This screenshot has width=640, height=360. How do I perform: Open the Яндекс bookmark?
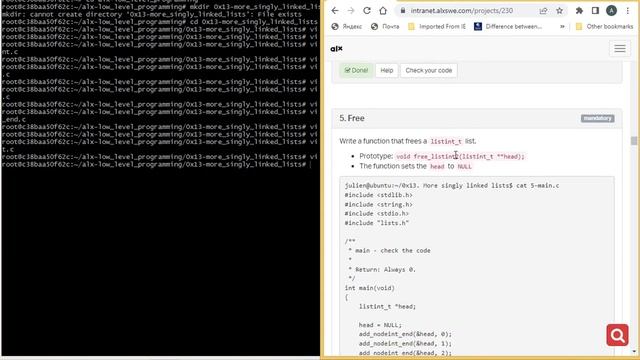[347, 27]
